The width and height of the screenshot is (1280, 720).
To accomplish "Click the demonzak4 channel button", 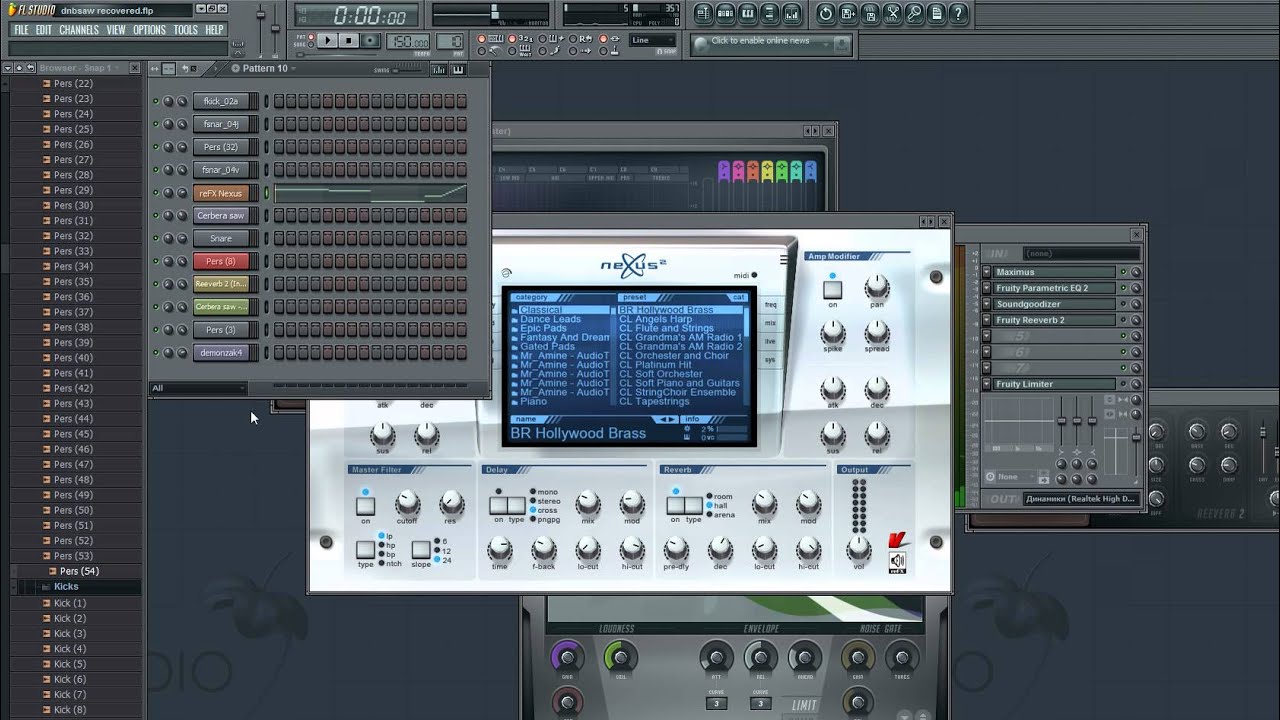I will pos(221,353).
